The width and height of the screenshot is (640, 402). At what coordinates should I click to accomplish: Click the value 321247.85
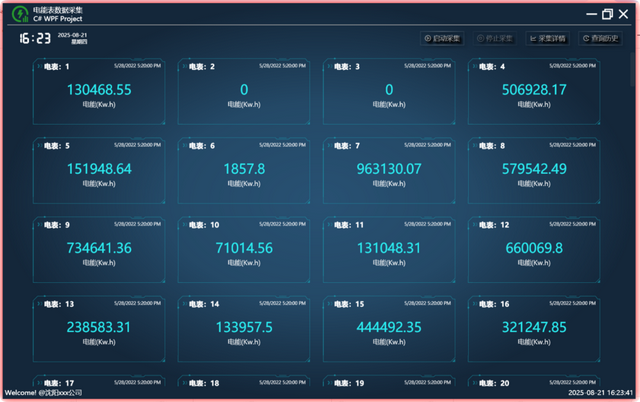[534, 327]
